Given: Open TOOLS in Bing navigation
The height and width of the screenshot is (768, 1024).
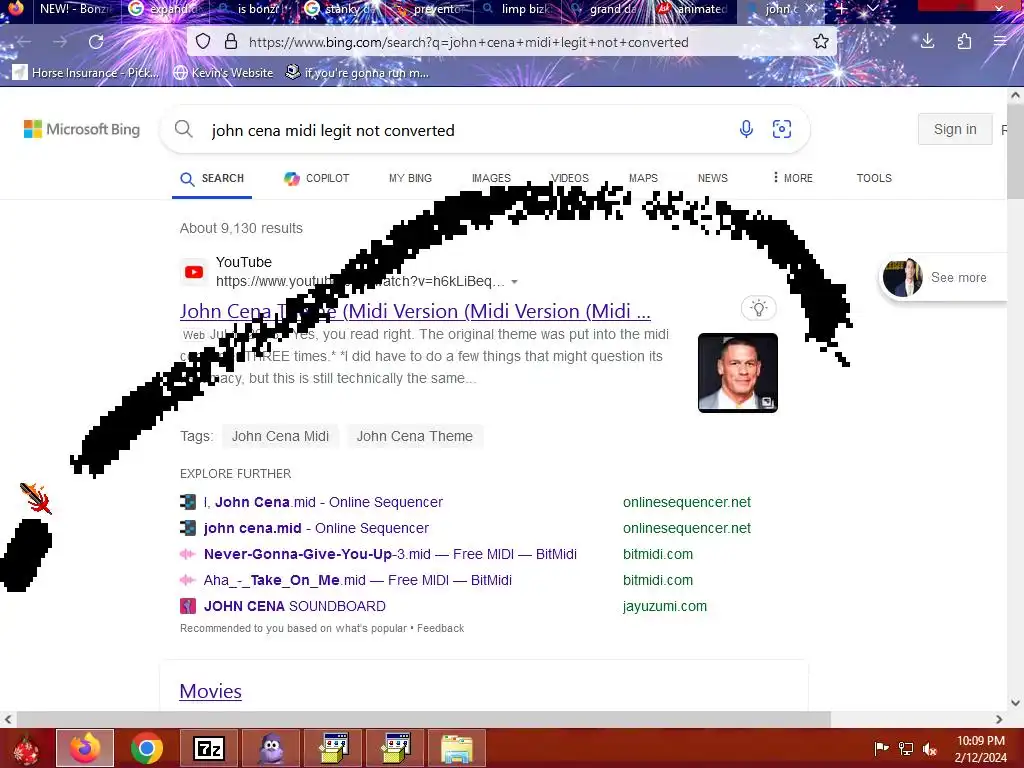Looking at the screenshot, I should click(x=874, y=178).
